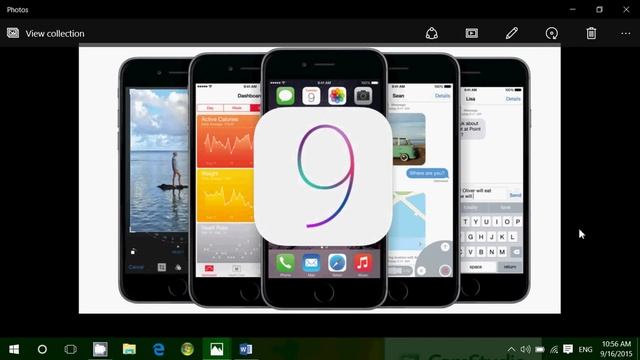The height and width of the screenshot is (360, 640).
Task: Close the Photos window
Action: [x=626, y=9]
